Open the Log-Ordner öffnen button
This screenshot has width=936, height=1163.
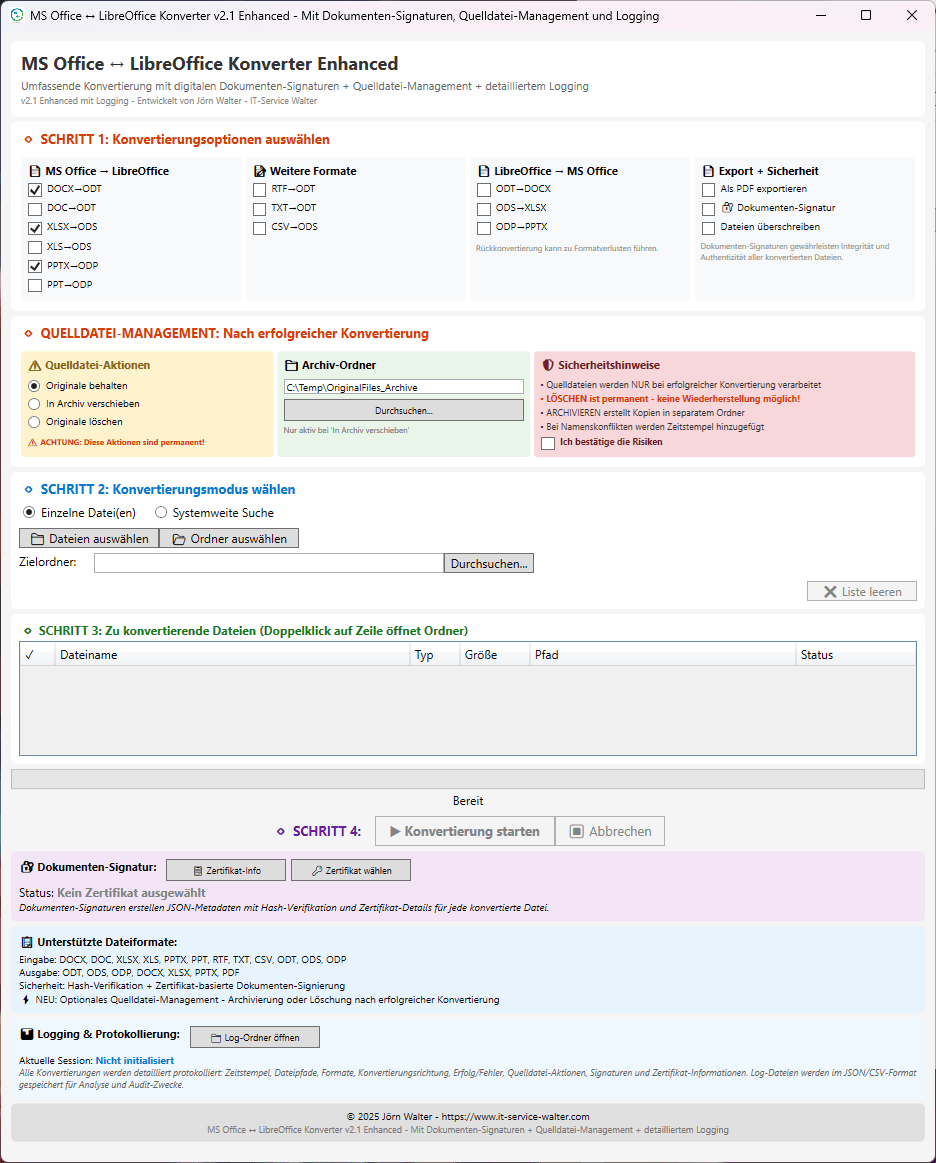point(254,1038)
